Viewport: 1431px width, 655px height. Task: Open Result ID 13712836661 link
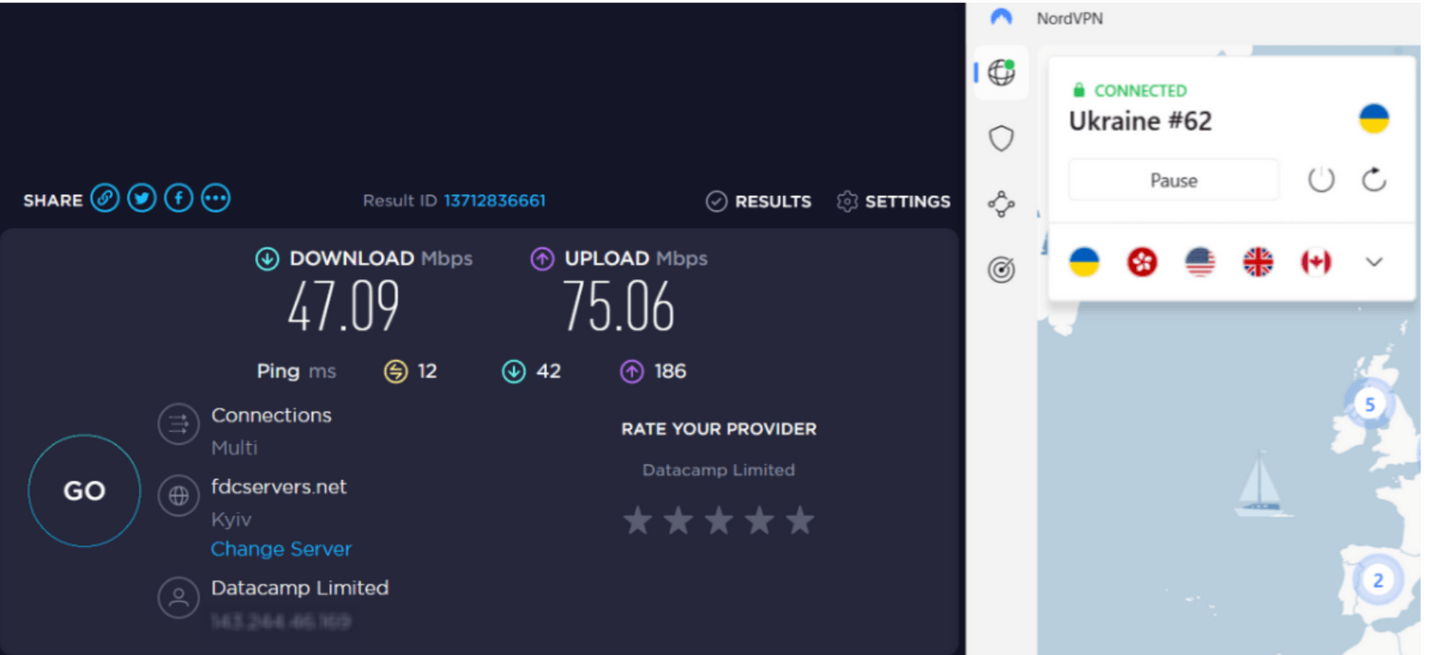495,201
